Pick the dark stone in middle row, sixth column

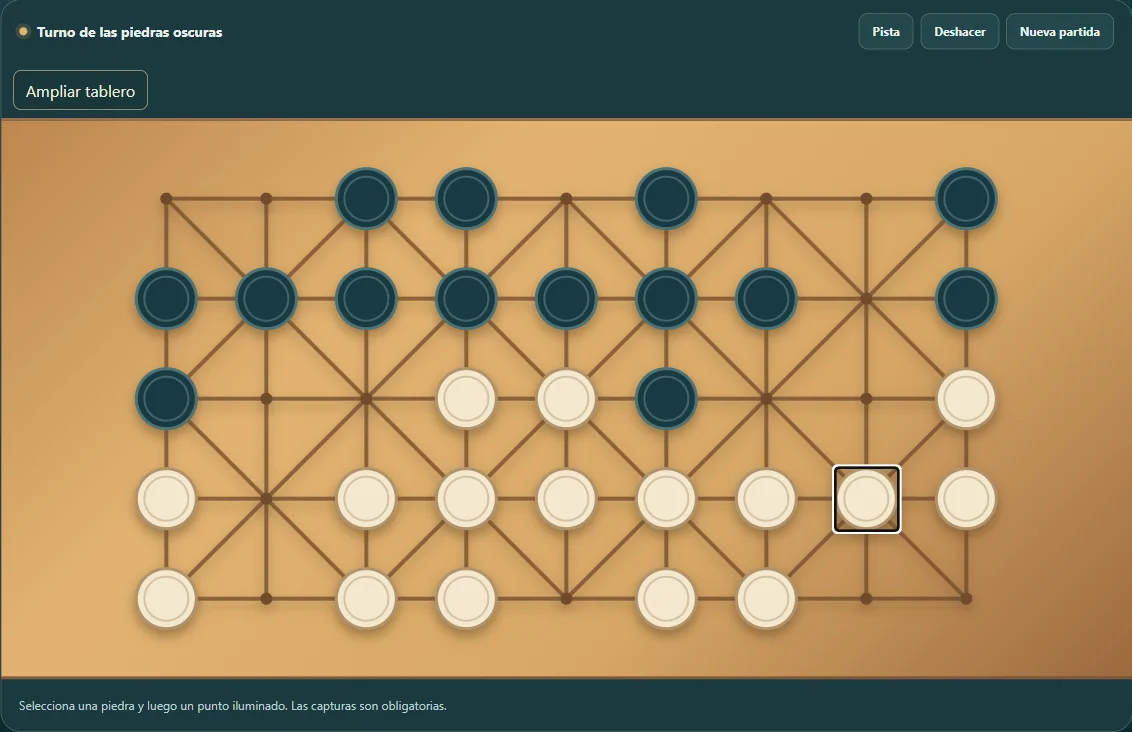pos(666,398)
